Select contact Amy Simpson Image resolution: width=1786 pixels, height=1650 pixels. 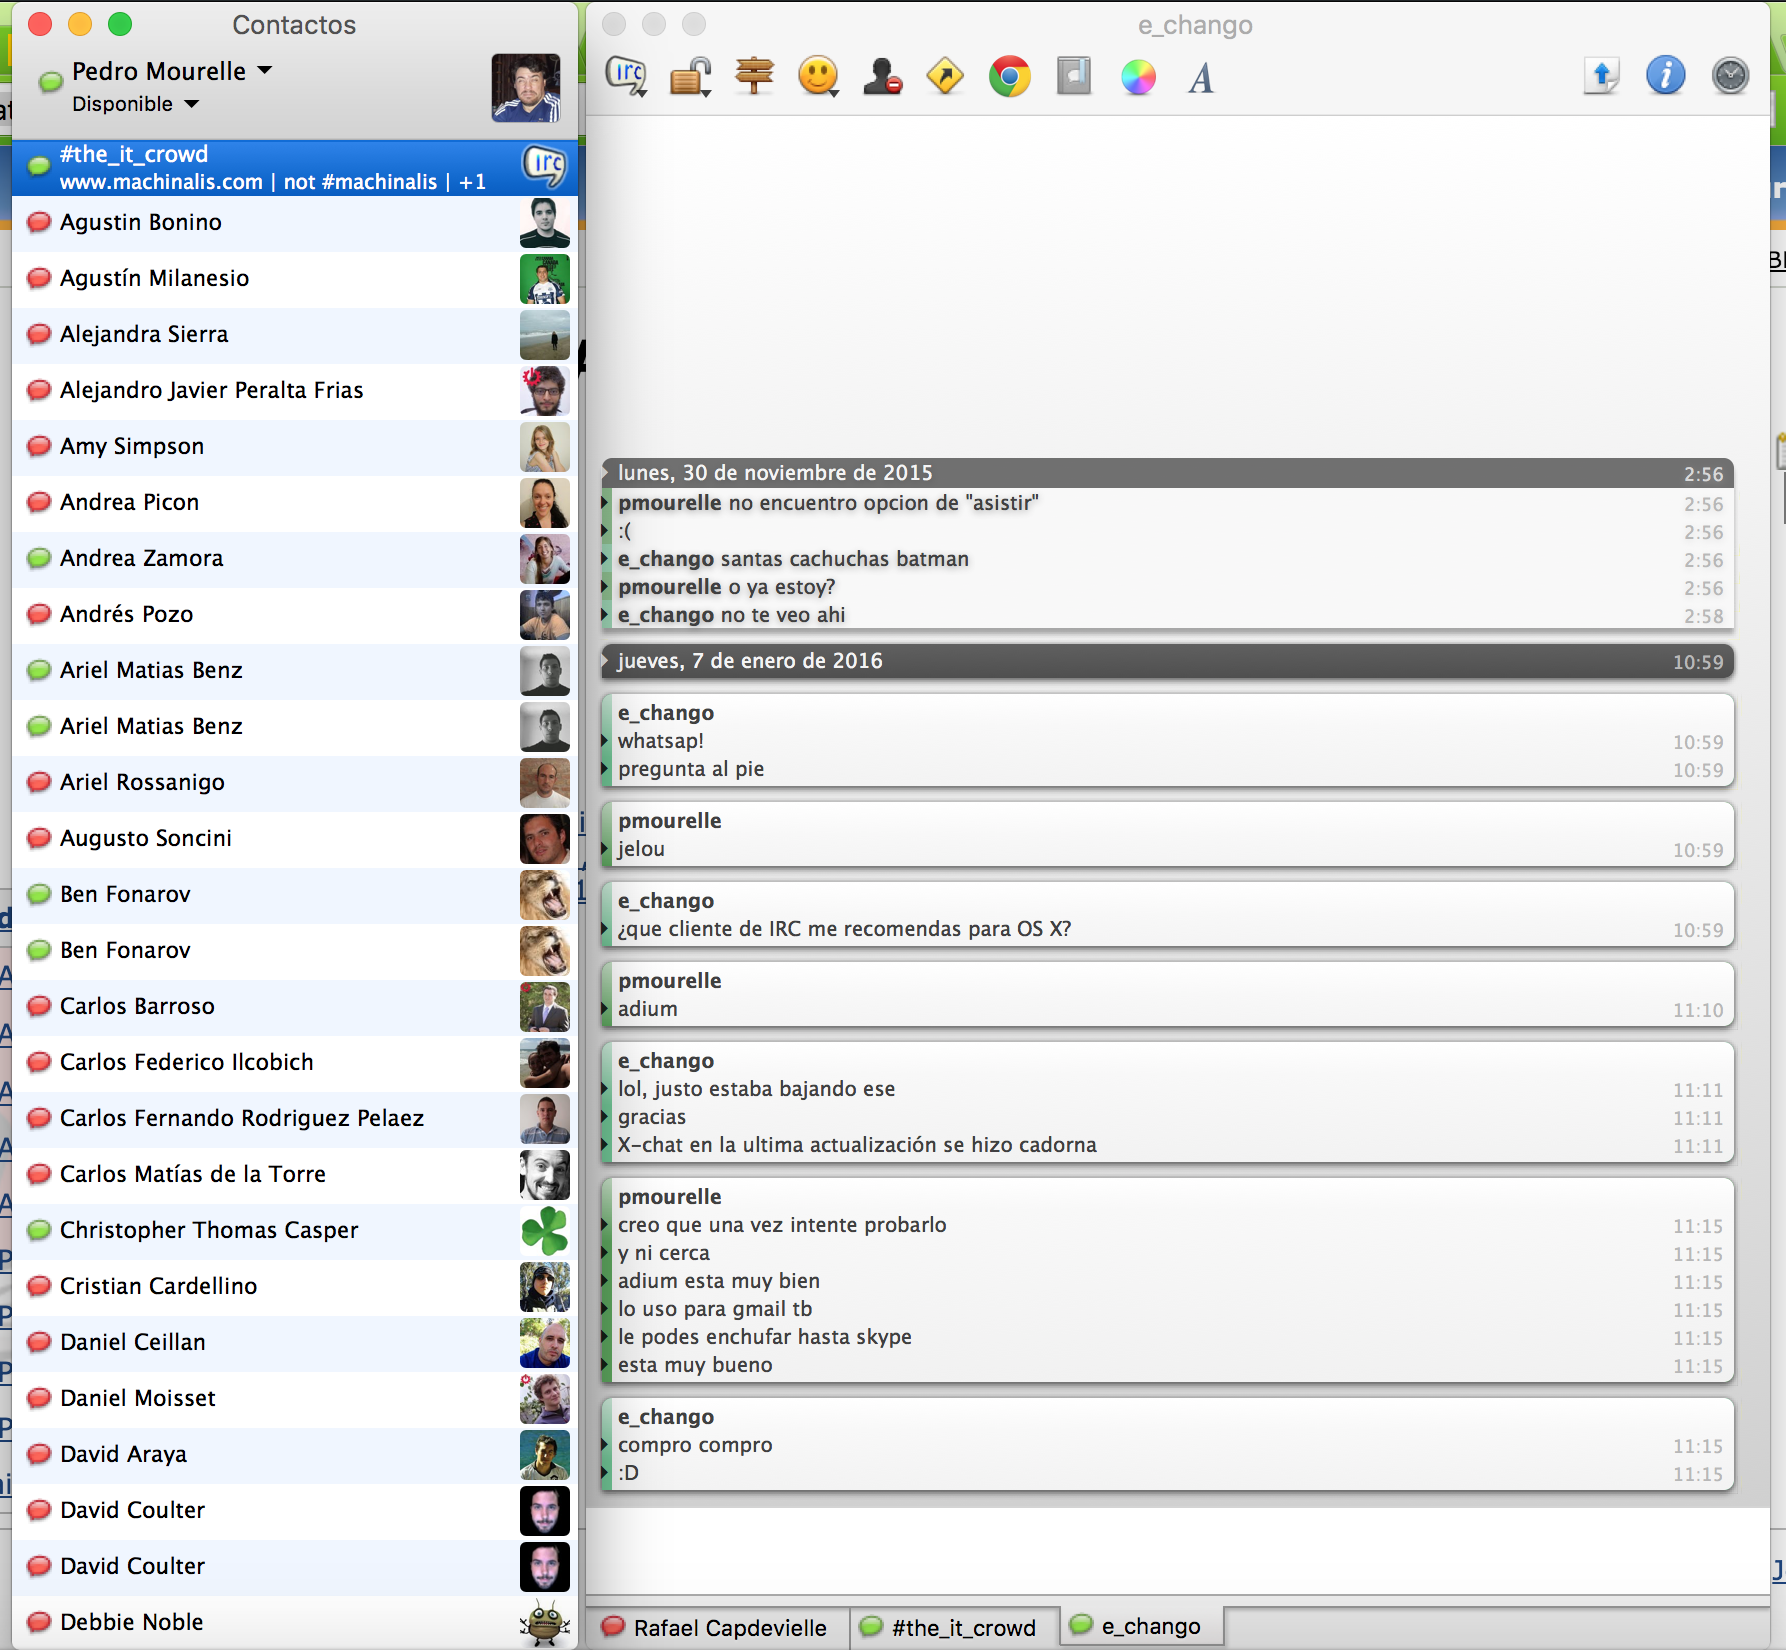tap(295, 446)
